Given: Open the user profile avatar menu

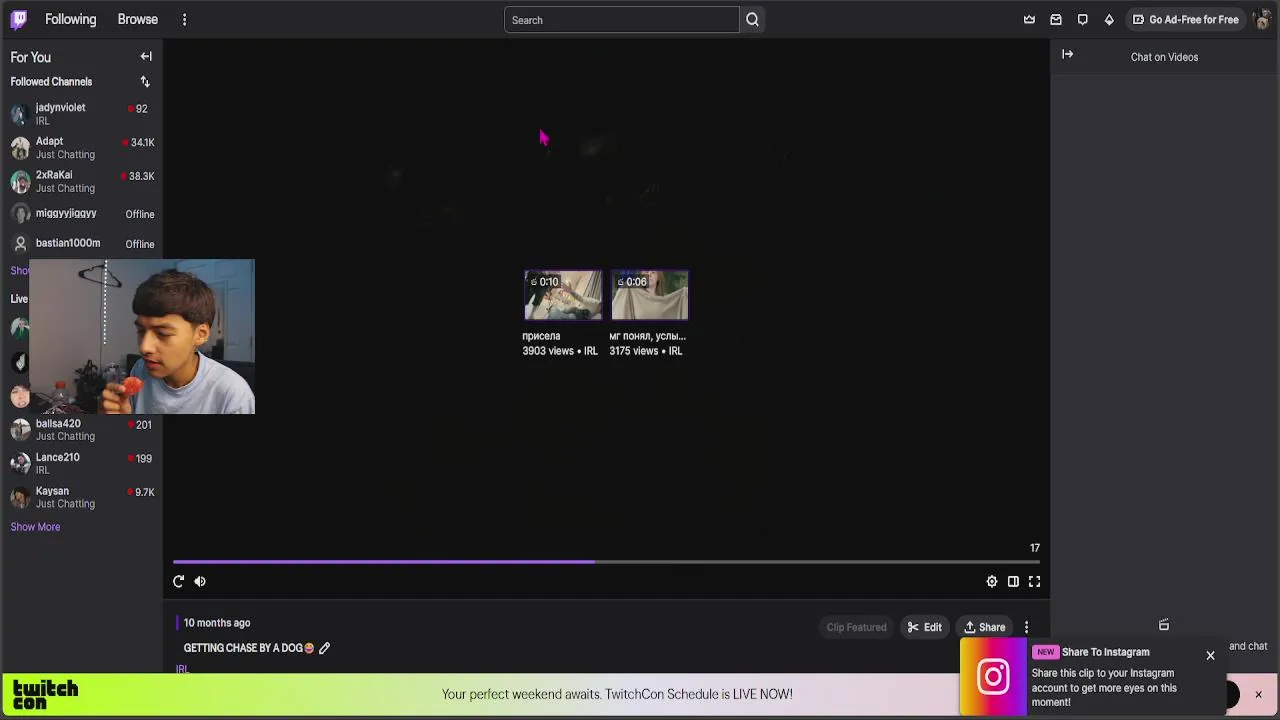Looking at the screenshot, I should (x=1262, y=19).
